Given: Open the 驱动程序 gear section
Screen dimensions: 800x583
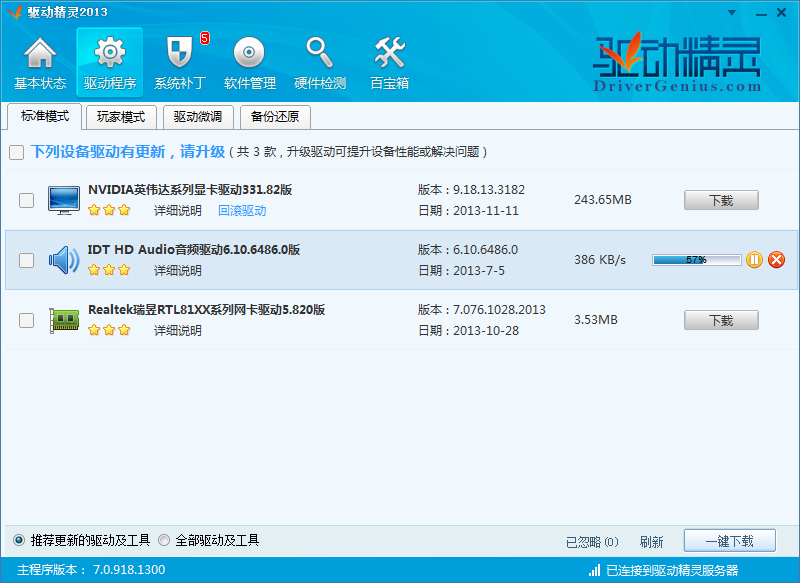Looking at the screenshot, I should pos(110,63).
